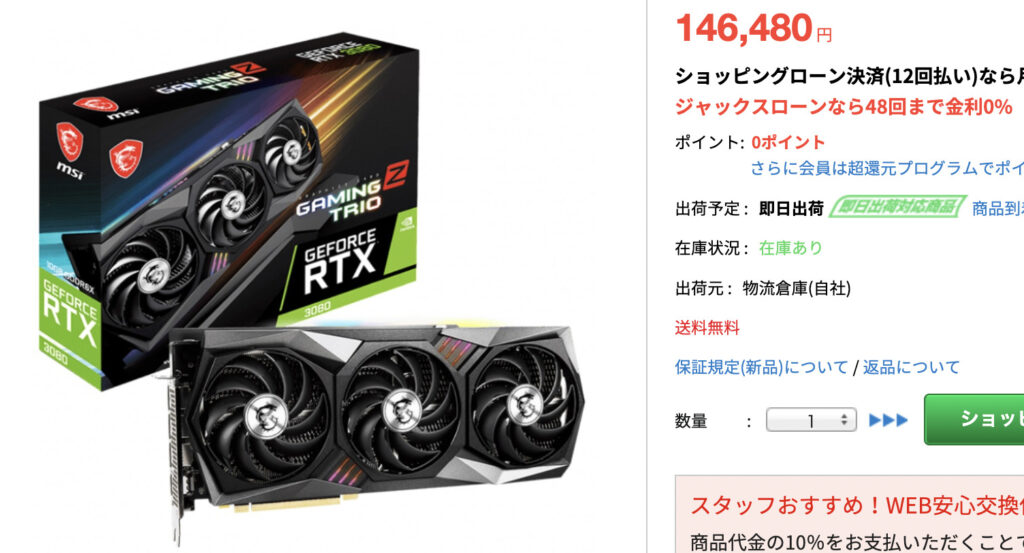Click the 146,480円 price
Viewport: 1024px width, 553px height.
[754, 28]
